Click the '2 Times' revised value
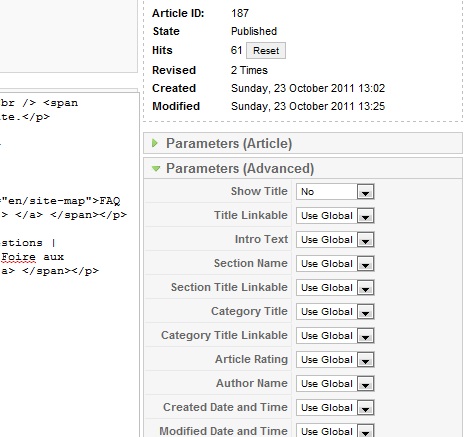 (x=249, y=70)
